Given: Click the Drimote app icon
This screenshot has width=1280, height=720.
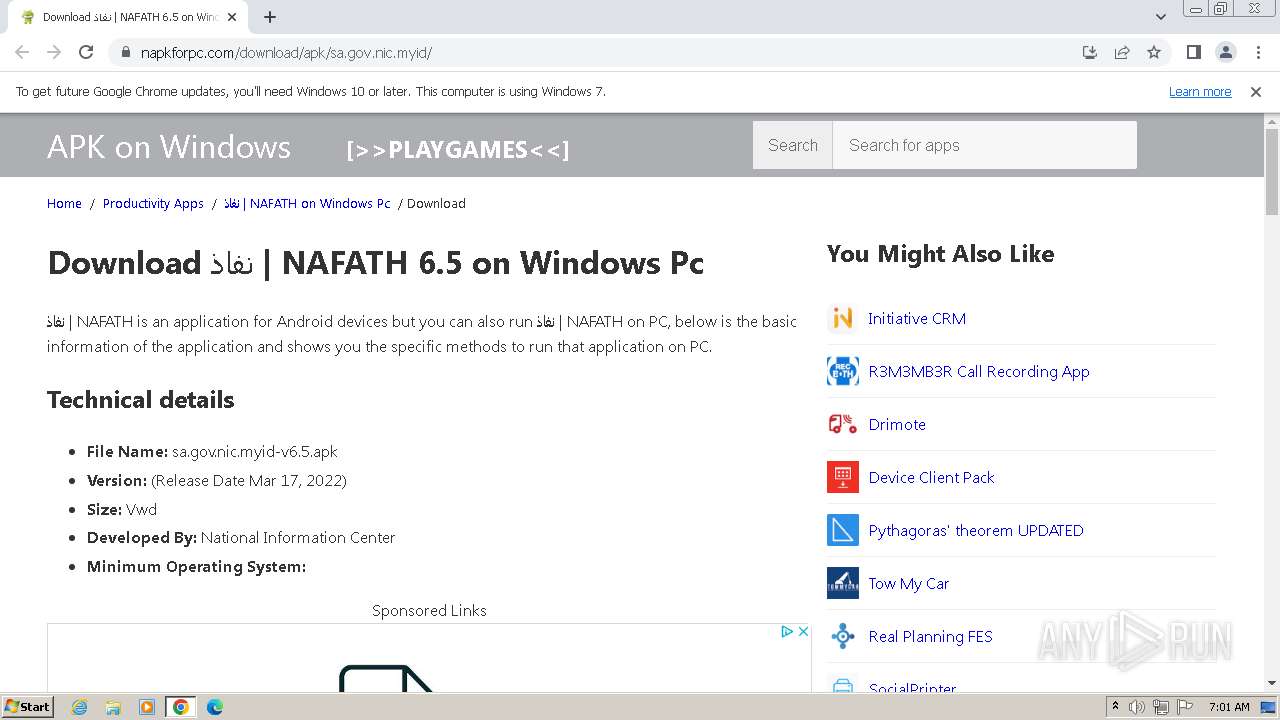Looking at the screenshot, I should (x=843, y=425).
